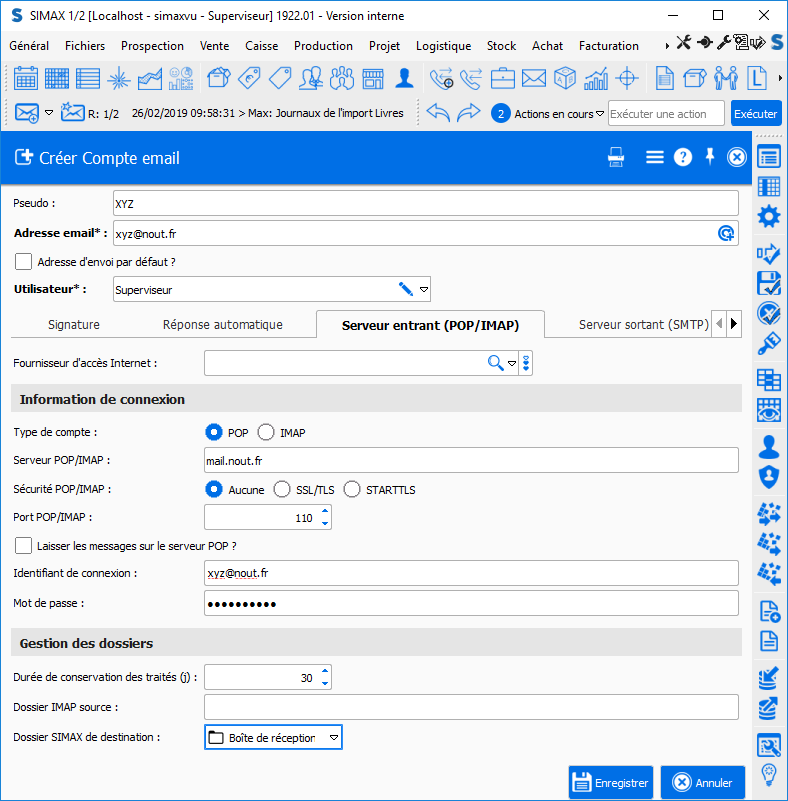Image resolution: width=788 pixels, height=801 pixels.
Task: Click the printer icon in form header
Action: 617,157
